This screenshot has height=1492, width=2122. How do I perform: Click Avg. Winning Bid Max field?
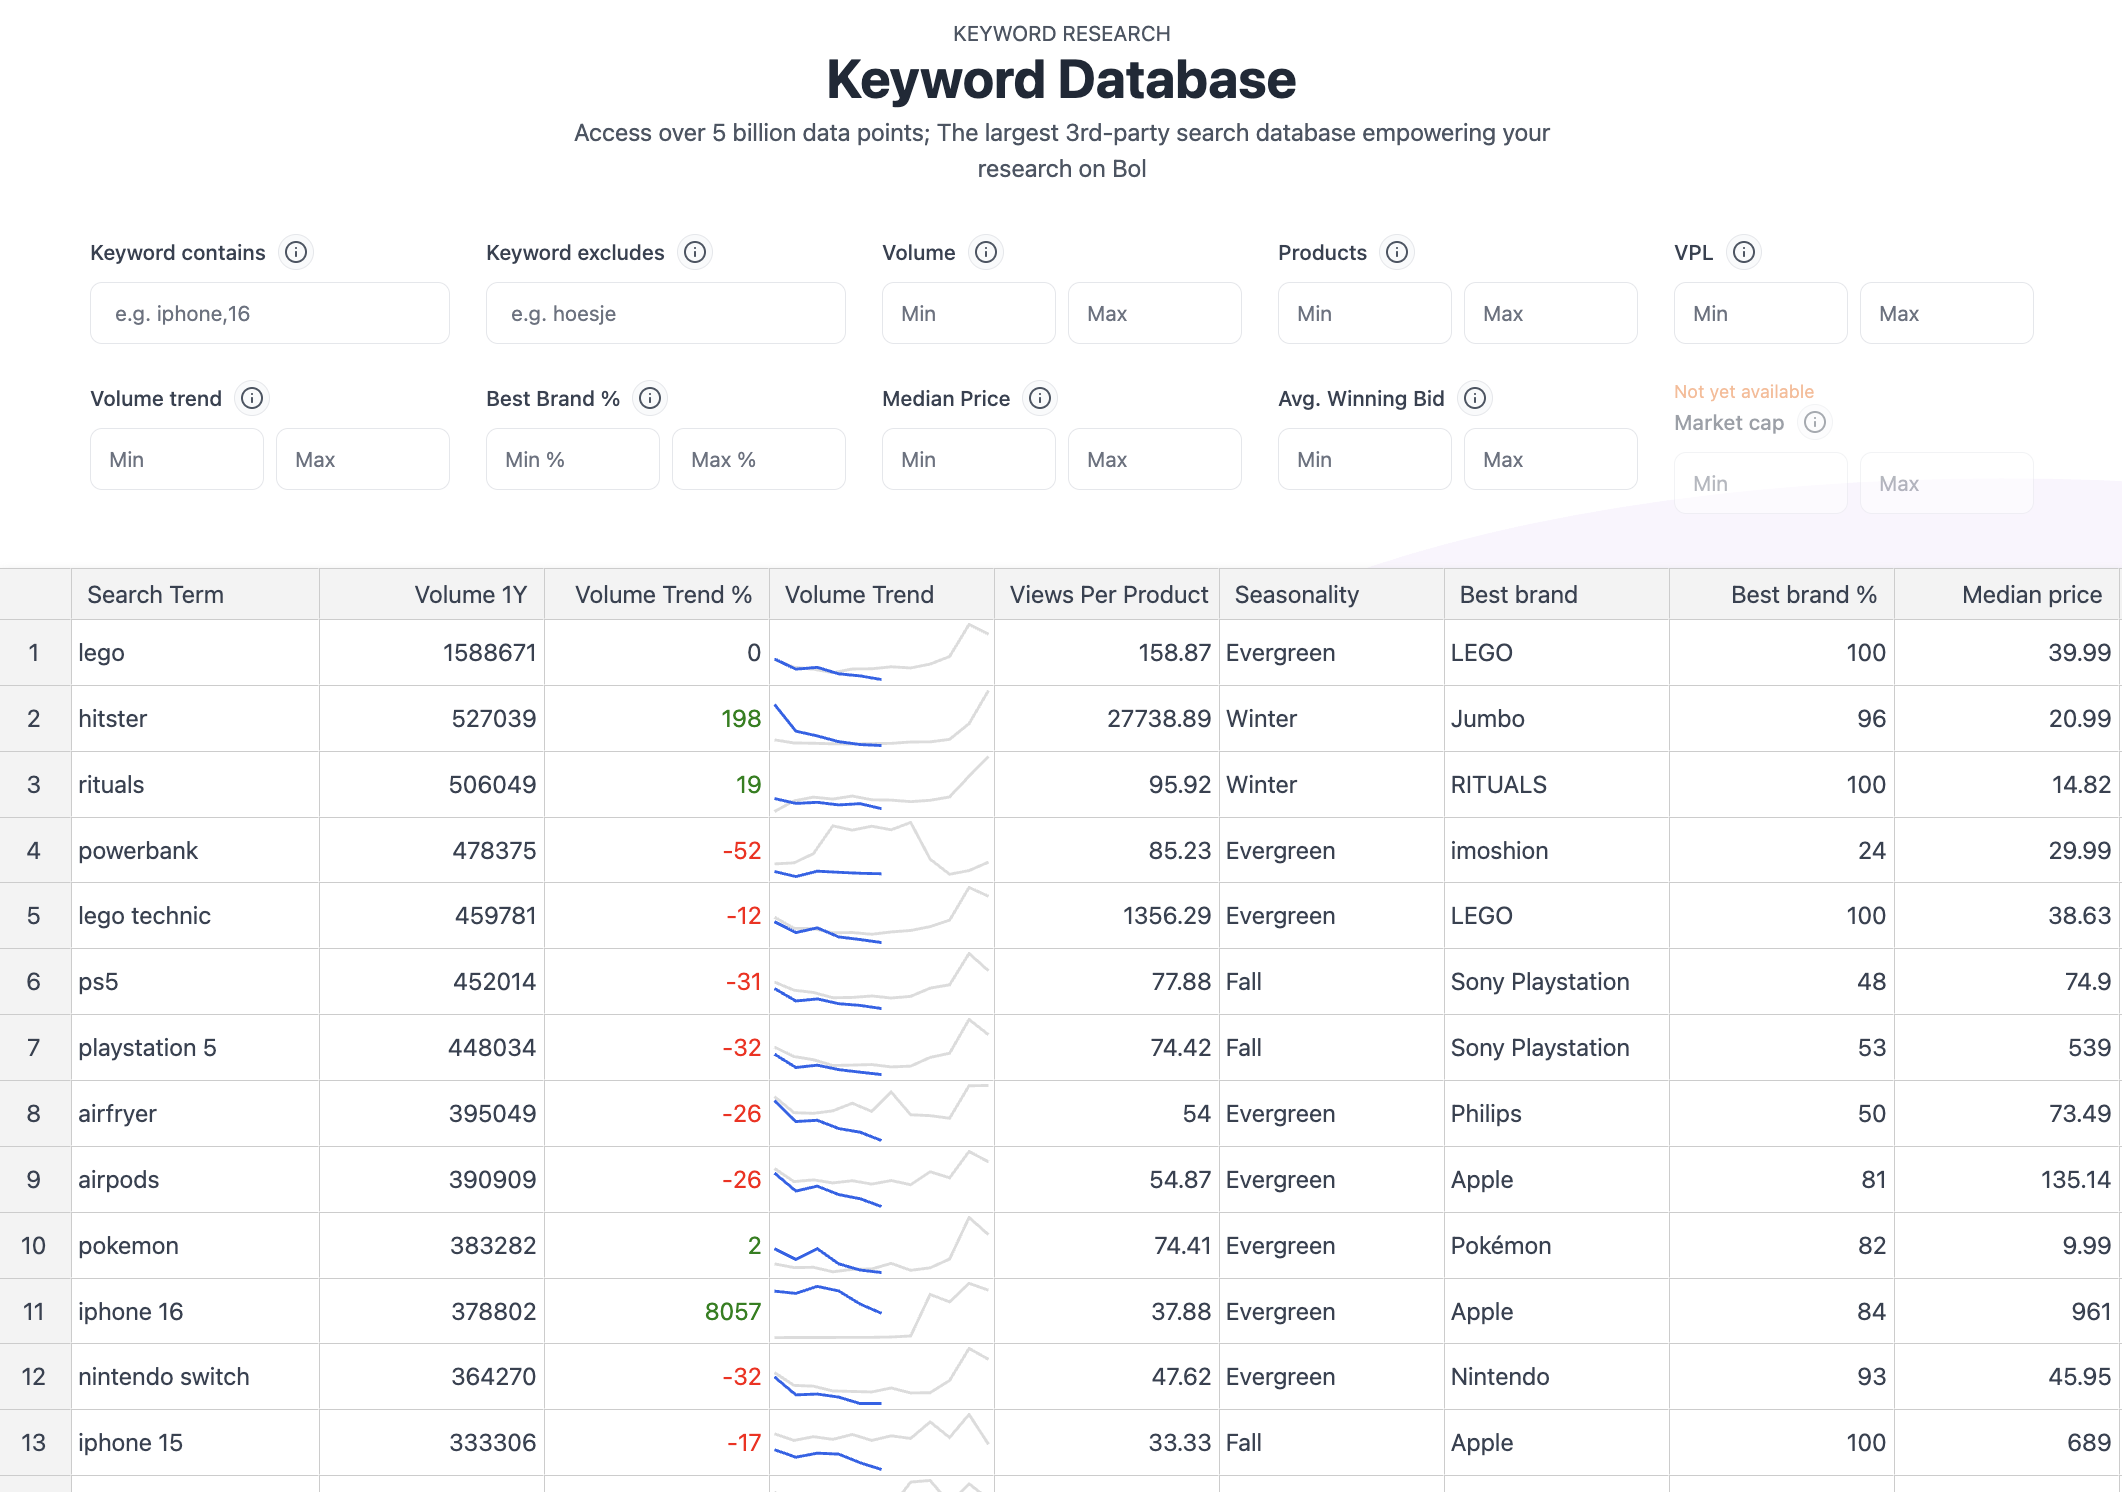pos(1551,459)
